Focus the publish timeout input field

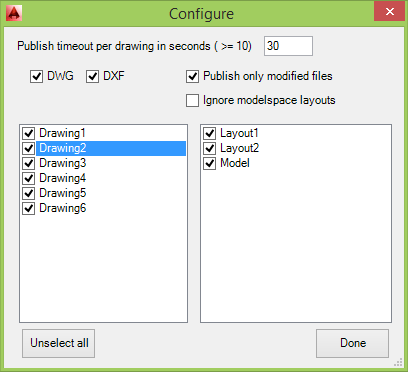point(288,46)
